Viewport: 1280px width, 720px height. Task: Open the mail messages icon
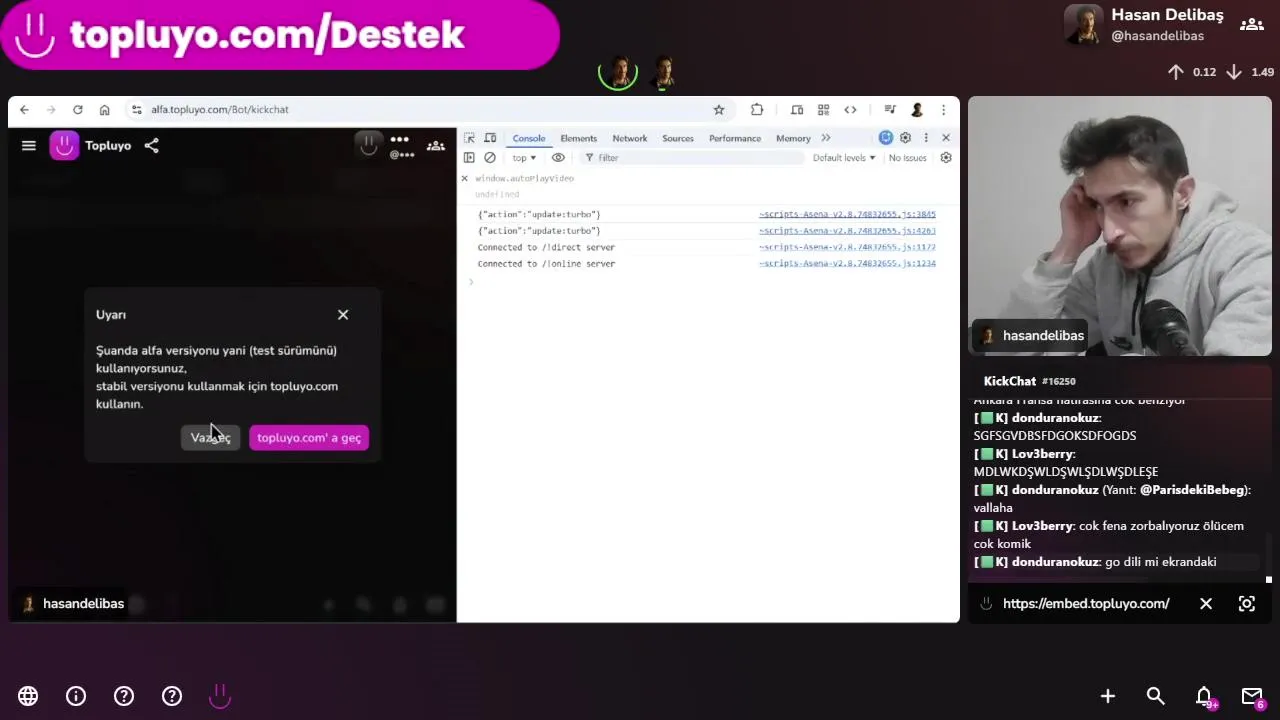[1252, 696]
